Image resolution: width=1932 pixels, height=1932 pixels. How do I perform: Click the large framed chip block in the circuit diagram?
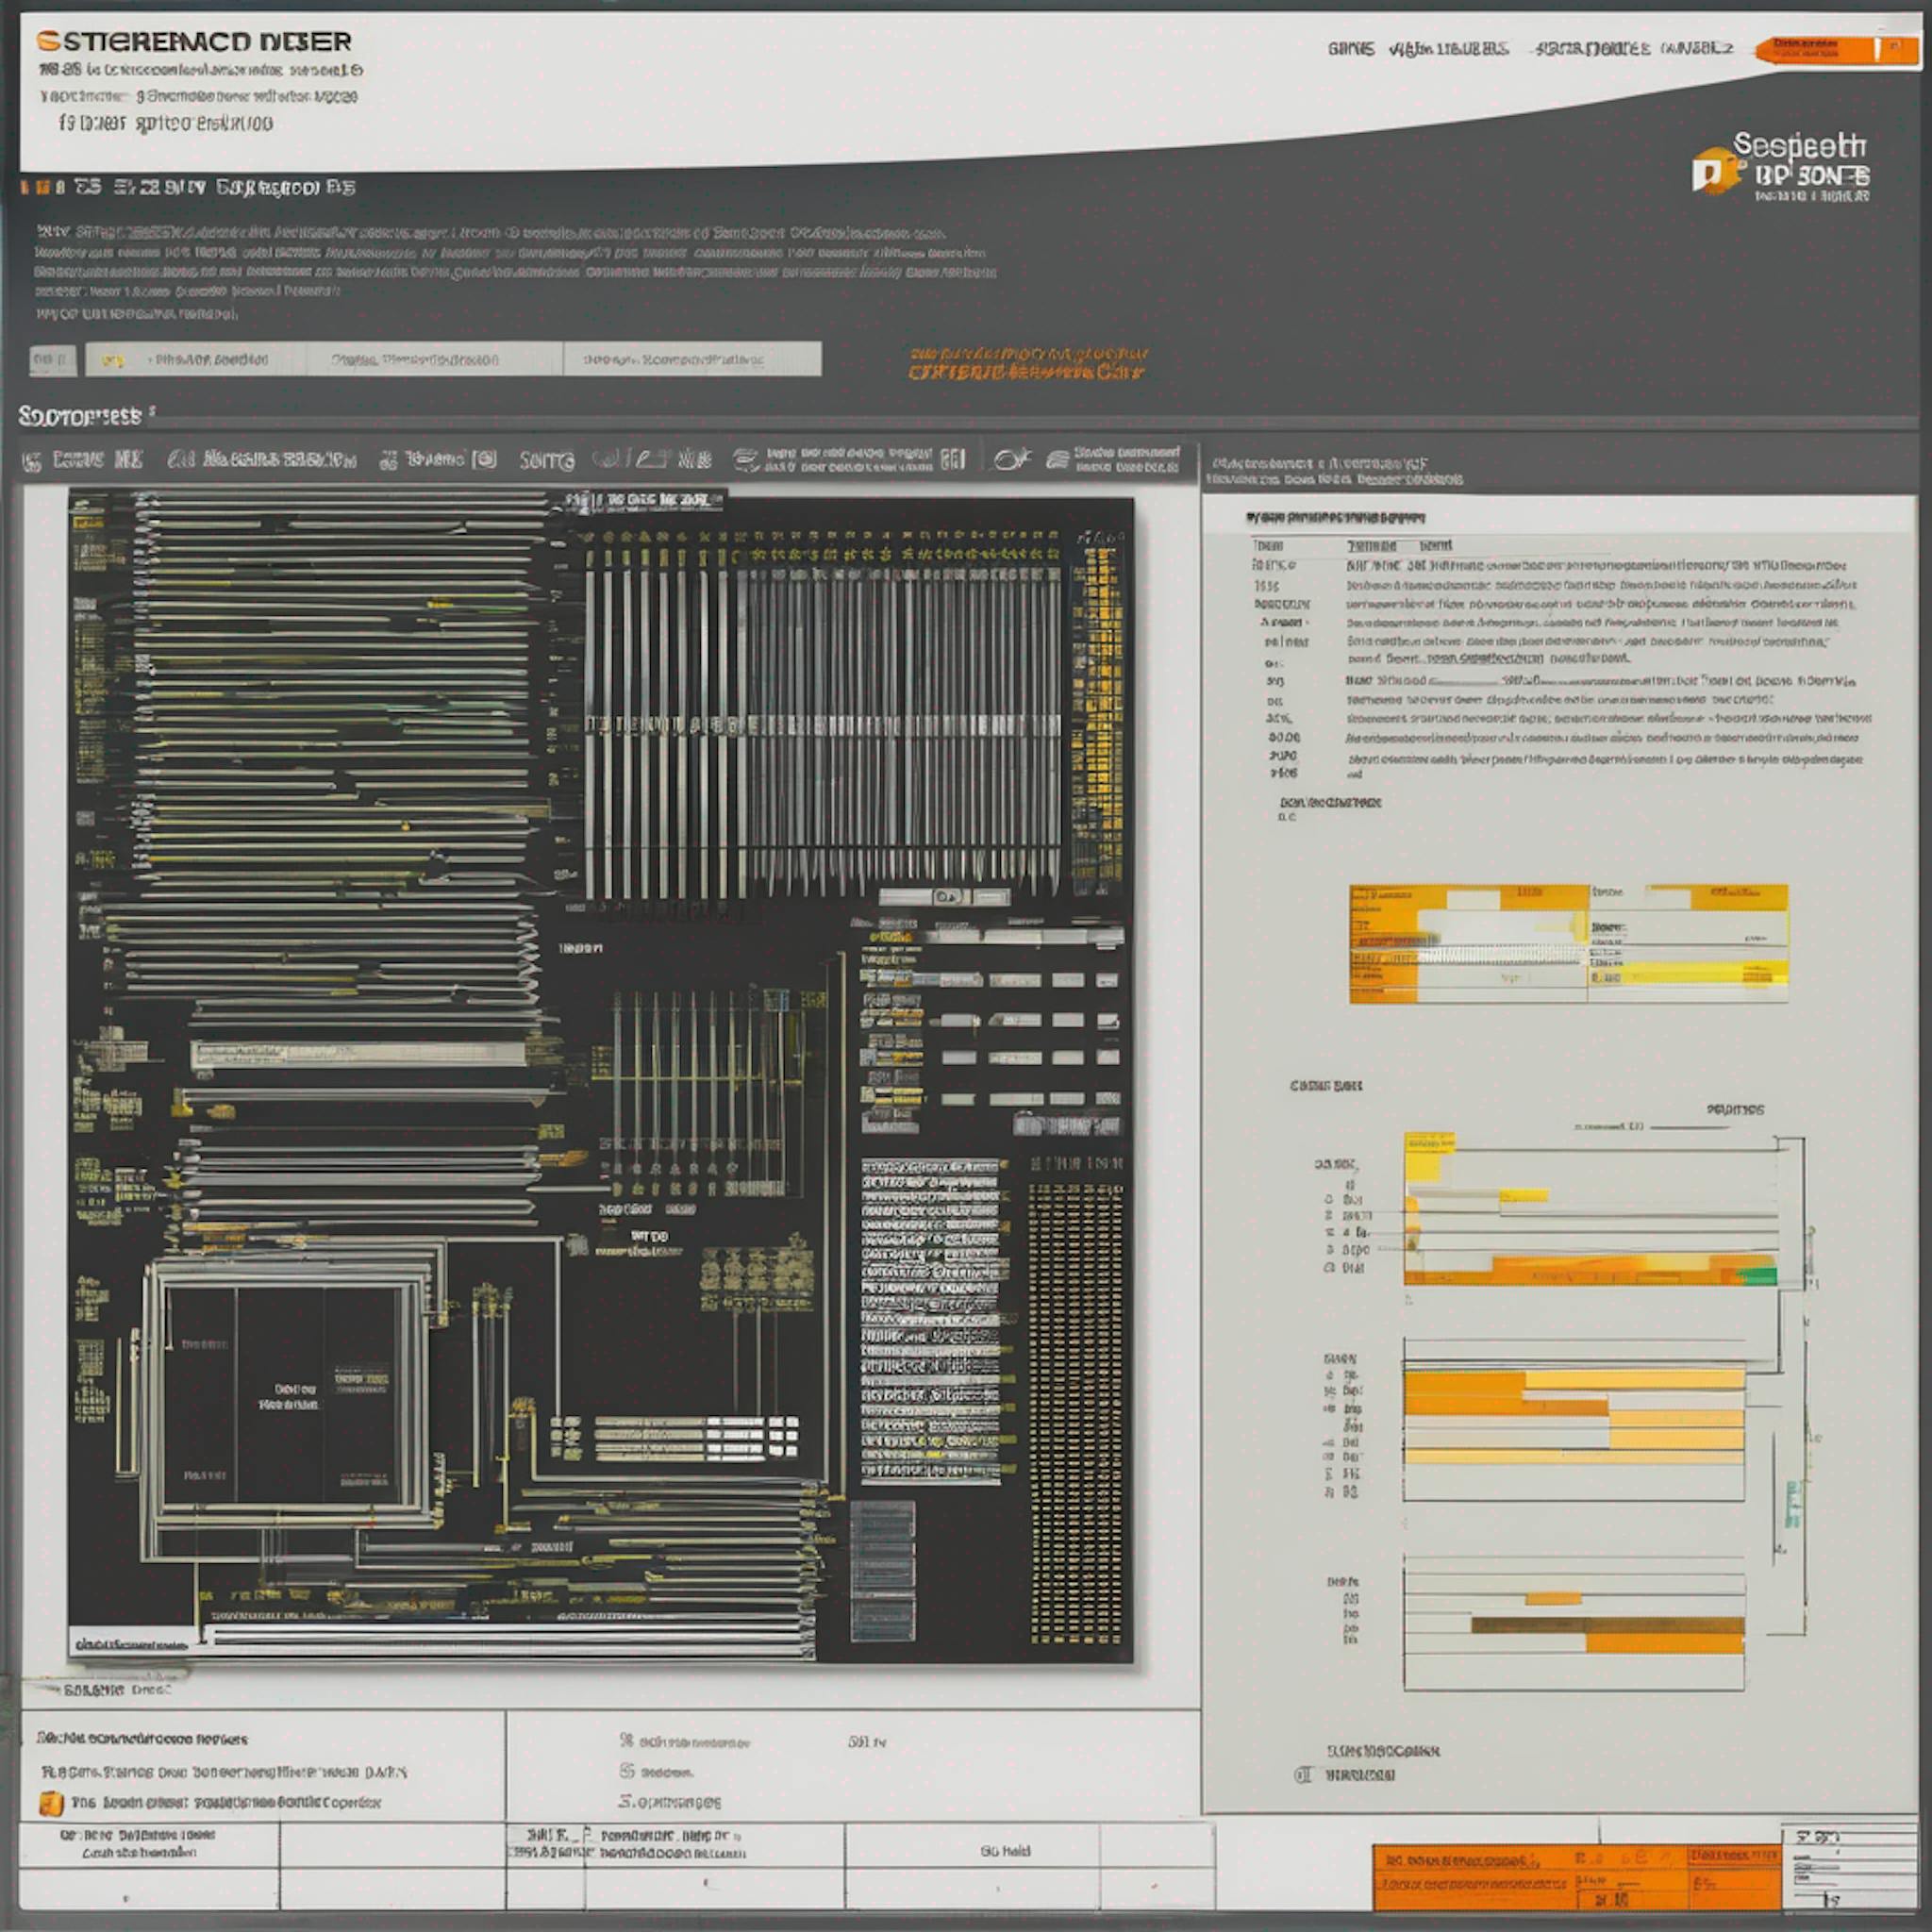[x=288, y=1396]
